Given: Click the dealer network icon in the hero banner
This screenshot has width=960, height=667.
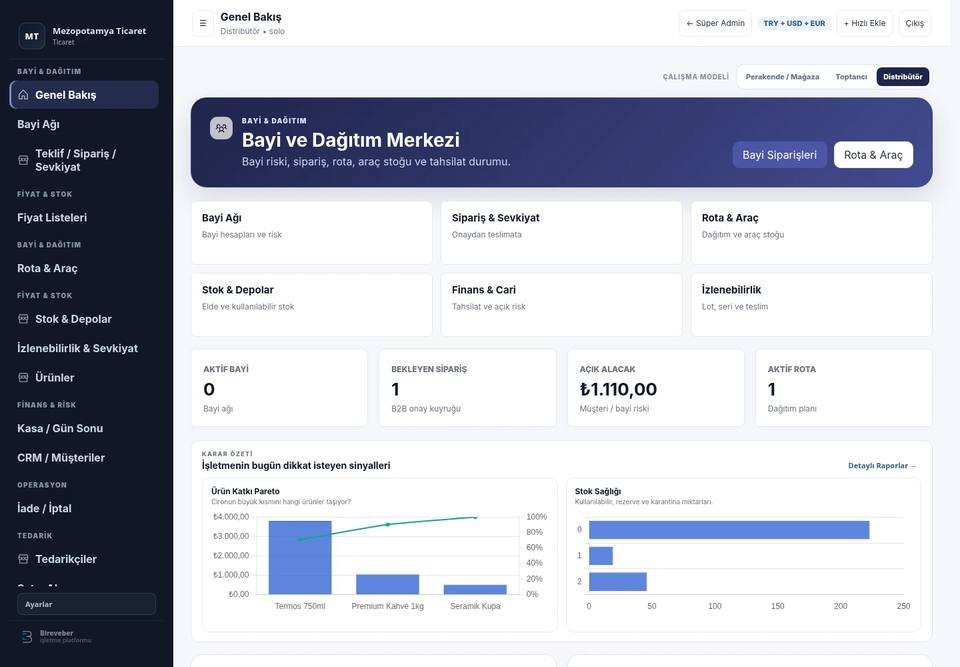Looking at the screenshot, I should pos(221,128).
